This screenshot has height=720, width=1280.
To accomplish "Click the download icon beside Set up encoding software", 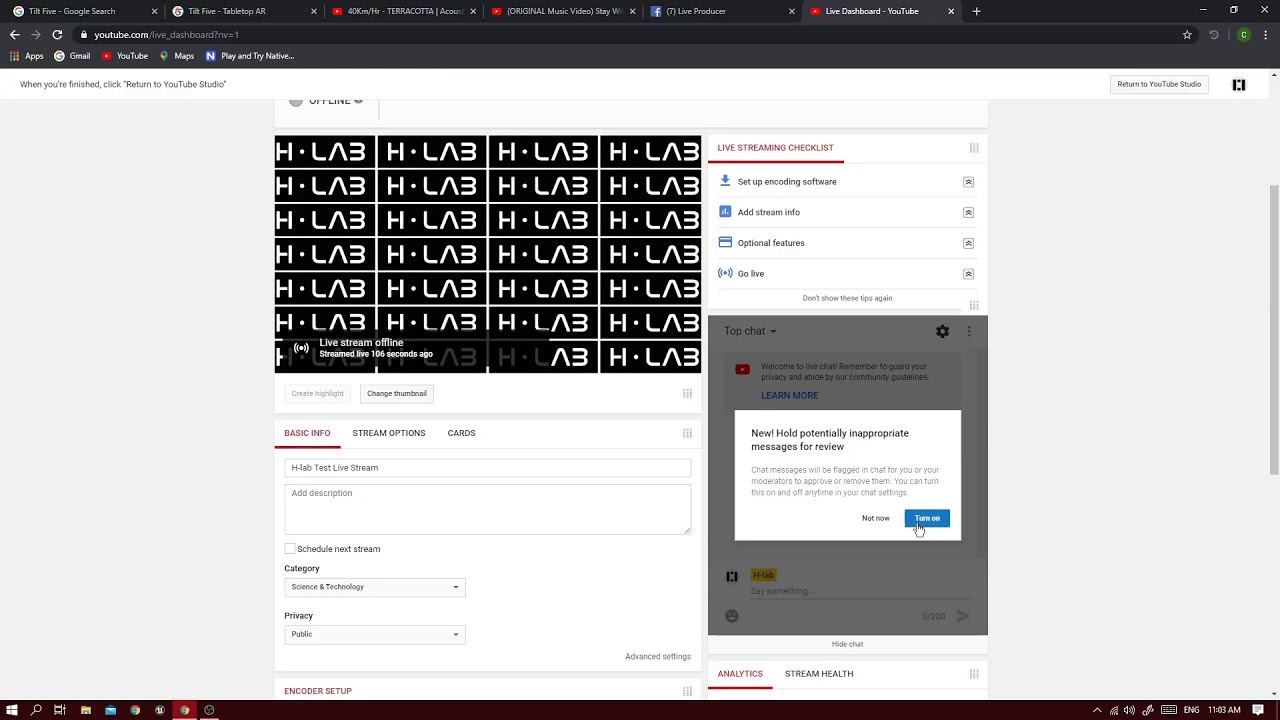I will pos(726,181).
